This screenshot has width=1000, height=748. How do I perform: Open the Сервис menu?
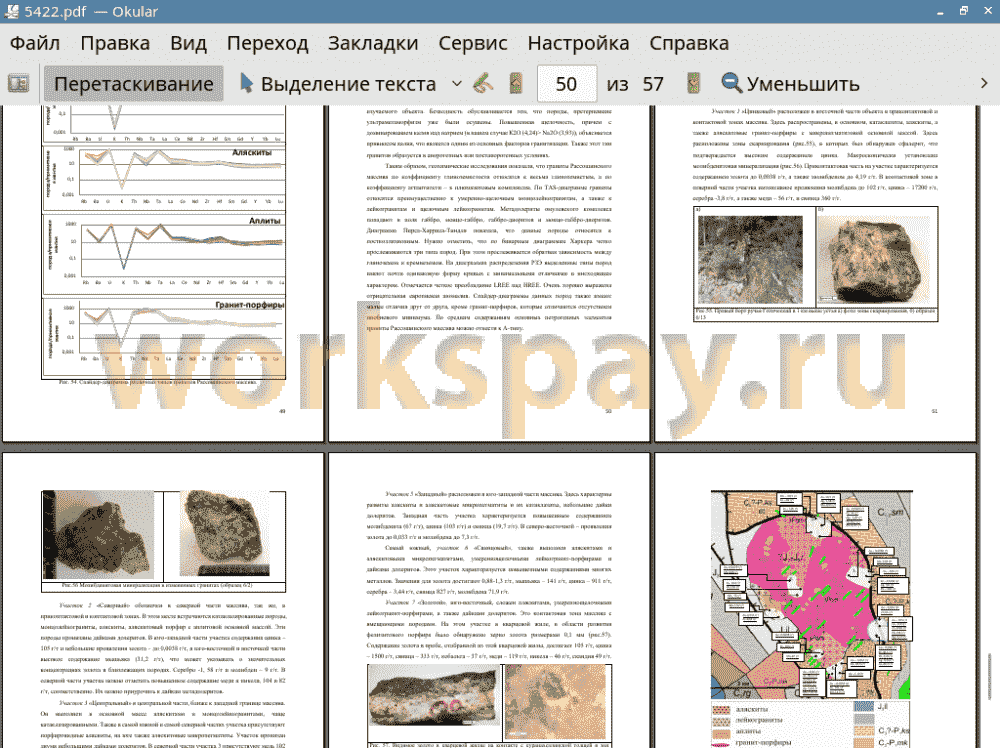[x=473, y=43]
